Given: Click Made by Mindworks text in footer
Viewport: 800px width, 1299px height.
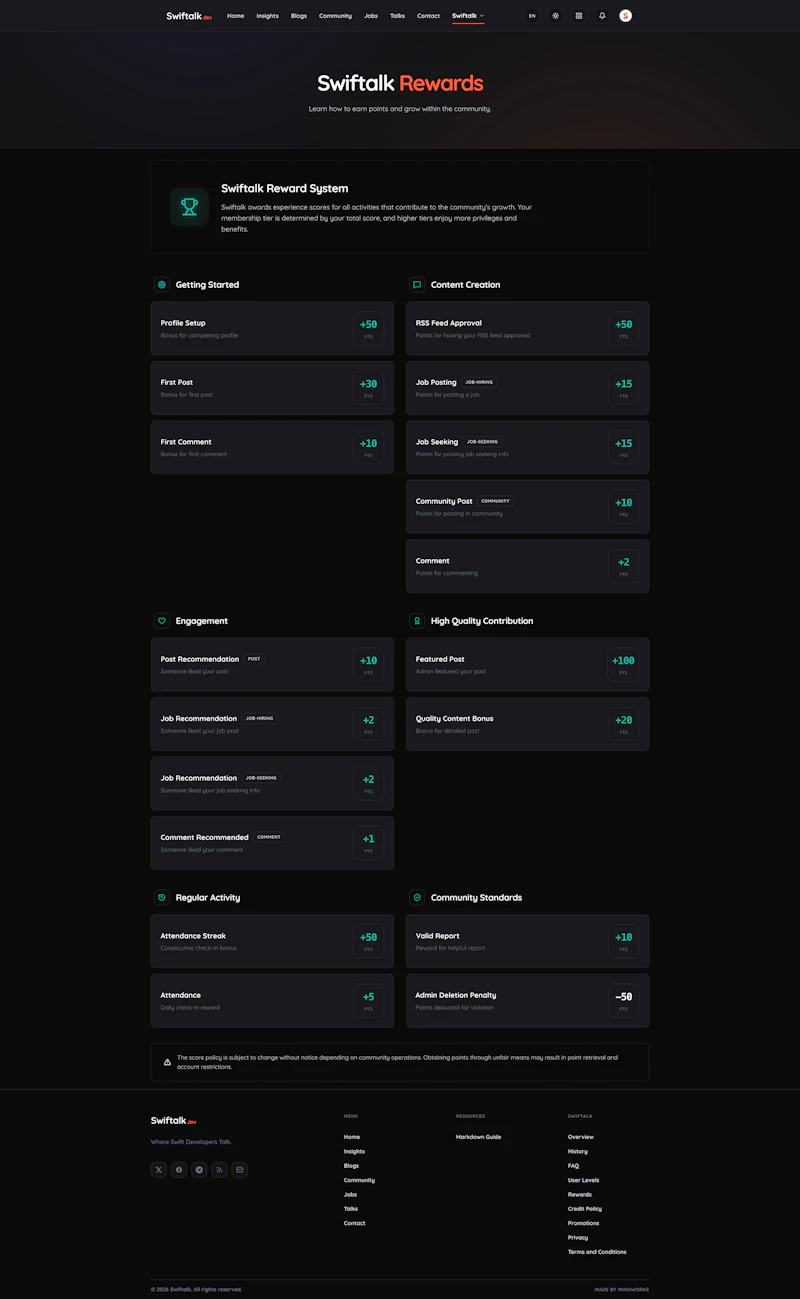Looking at the screenshot, I should (622, 1289).
